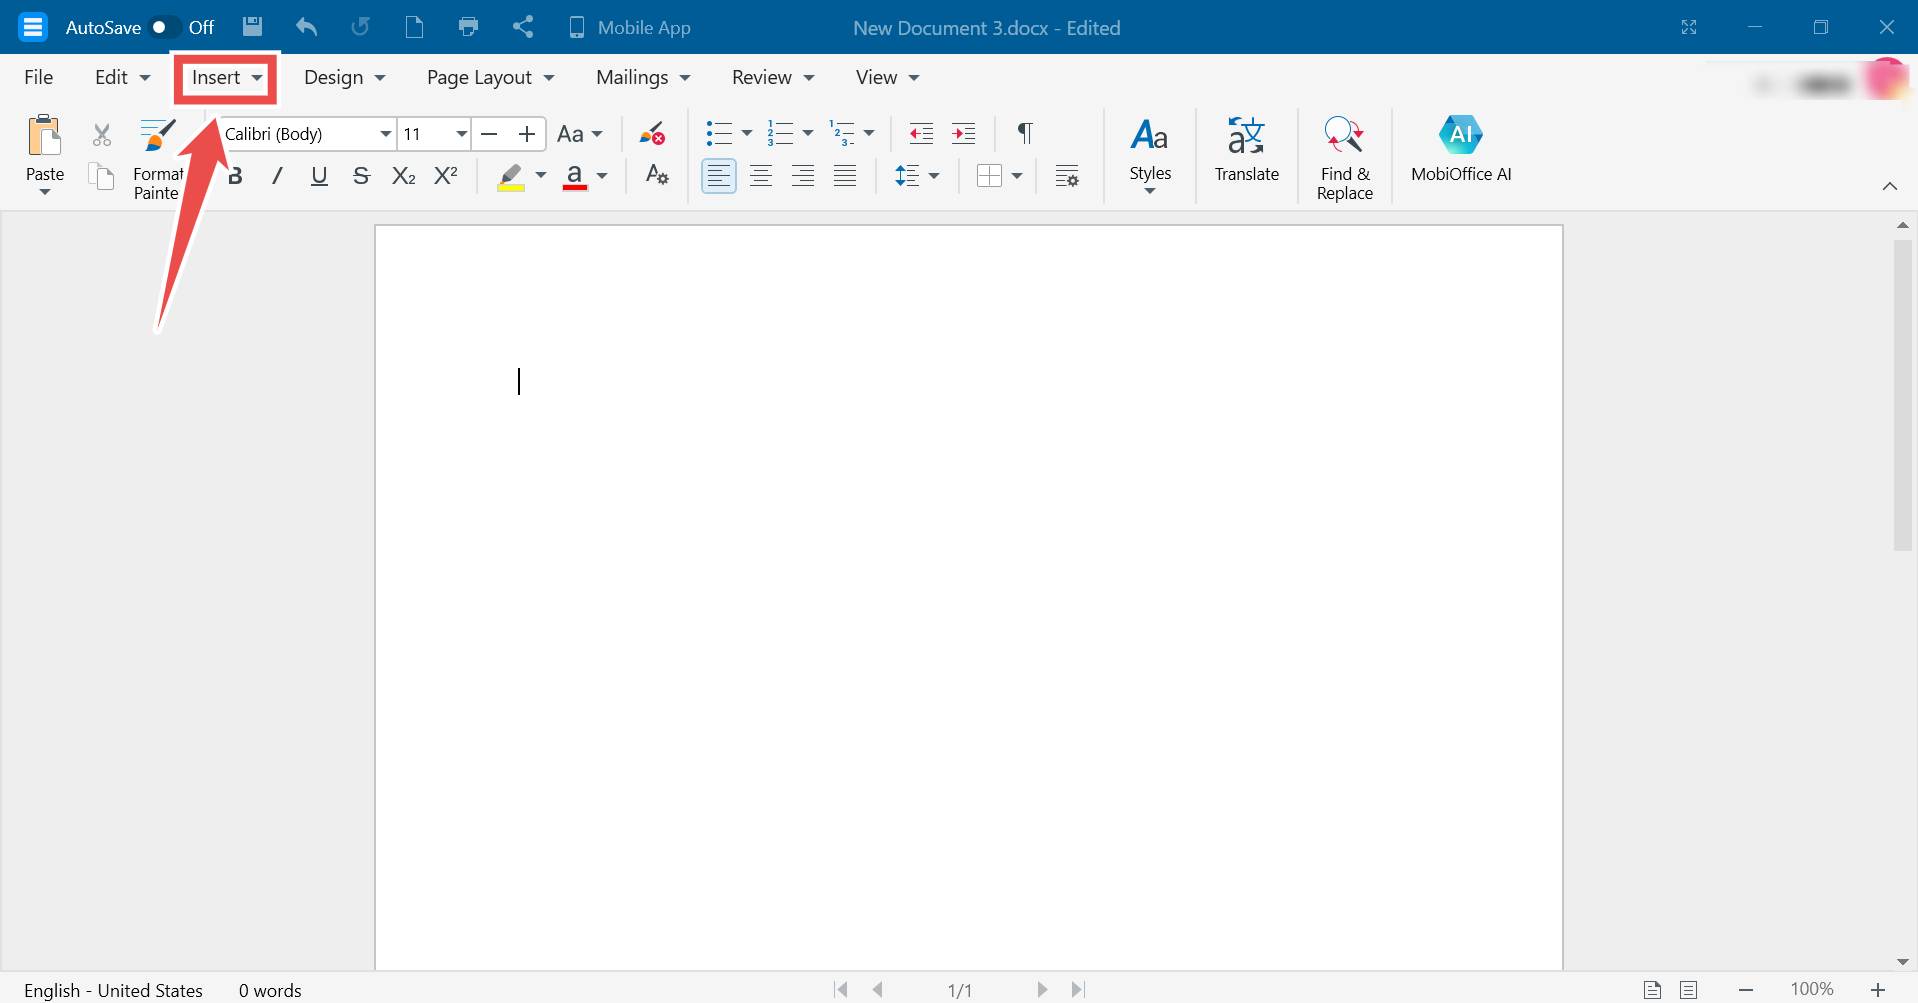Switch to full screen mode icon
Image resolution: width=1918 pixels, height=1003 pixels.
pyautogui.click(x=1689, y=27)
